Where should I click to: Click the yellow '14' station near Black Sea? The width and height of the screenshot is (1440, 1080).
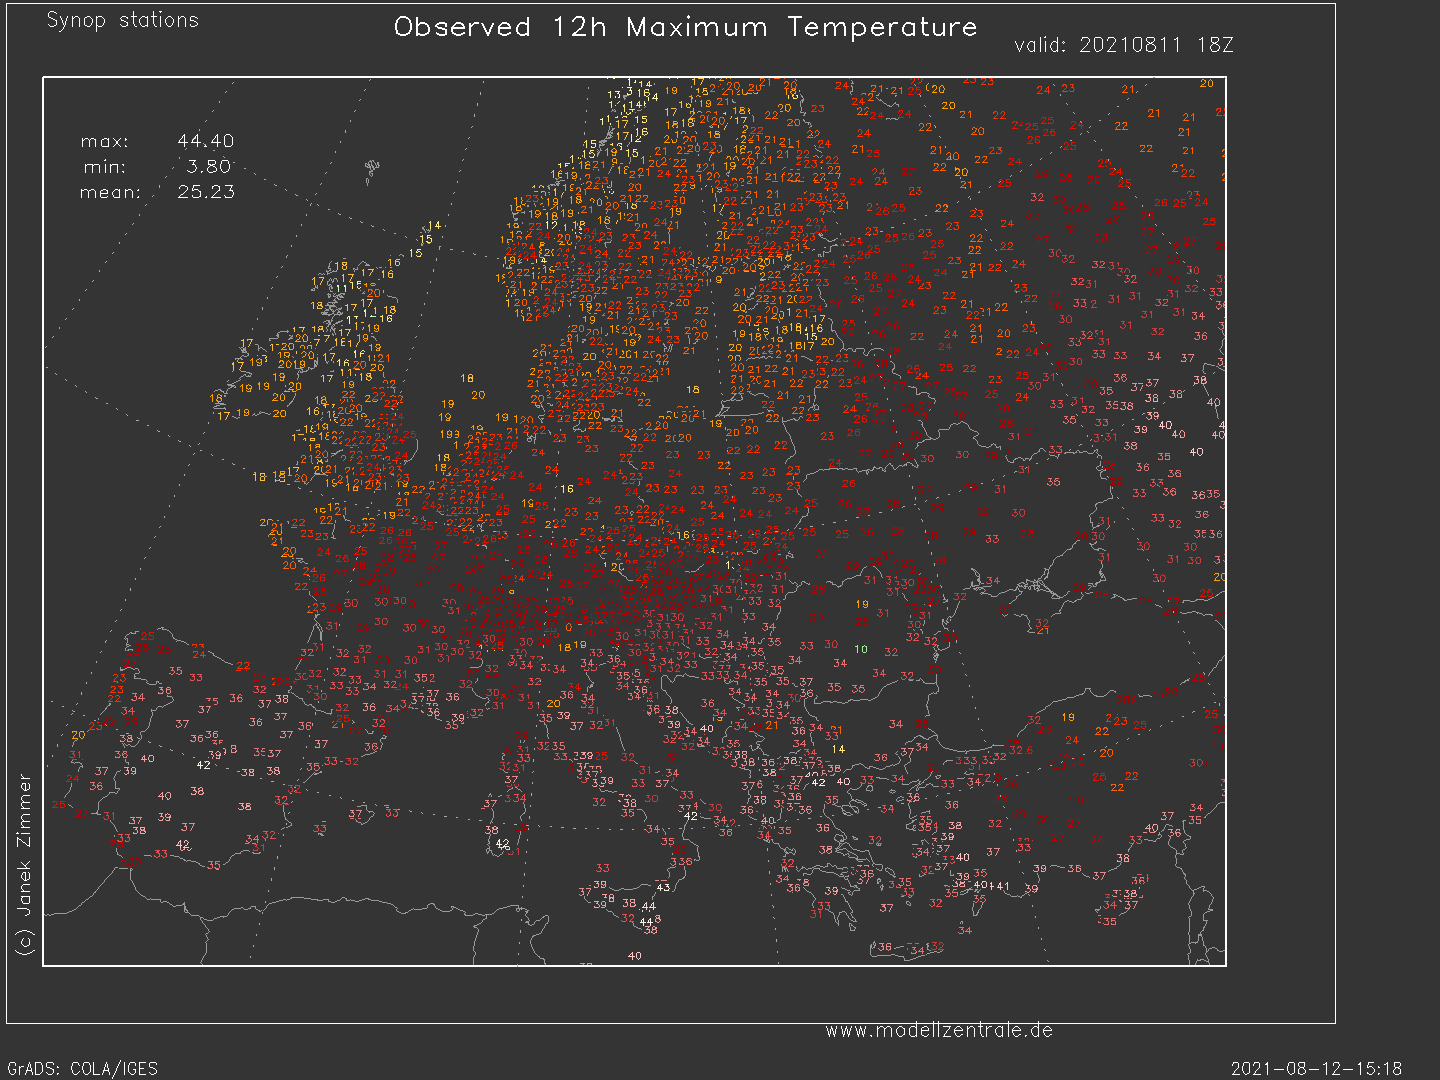[838, 749]
